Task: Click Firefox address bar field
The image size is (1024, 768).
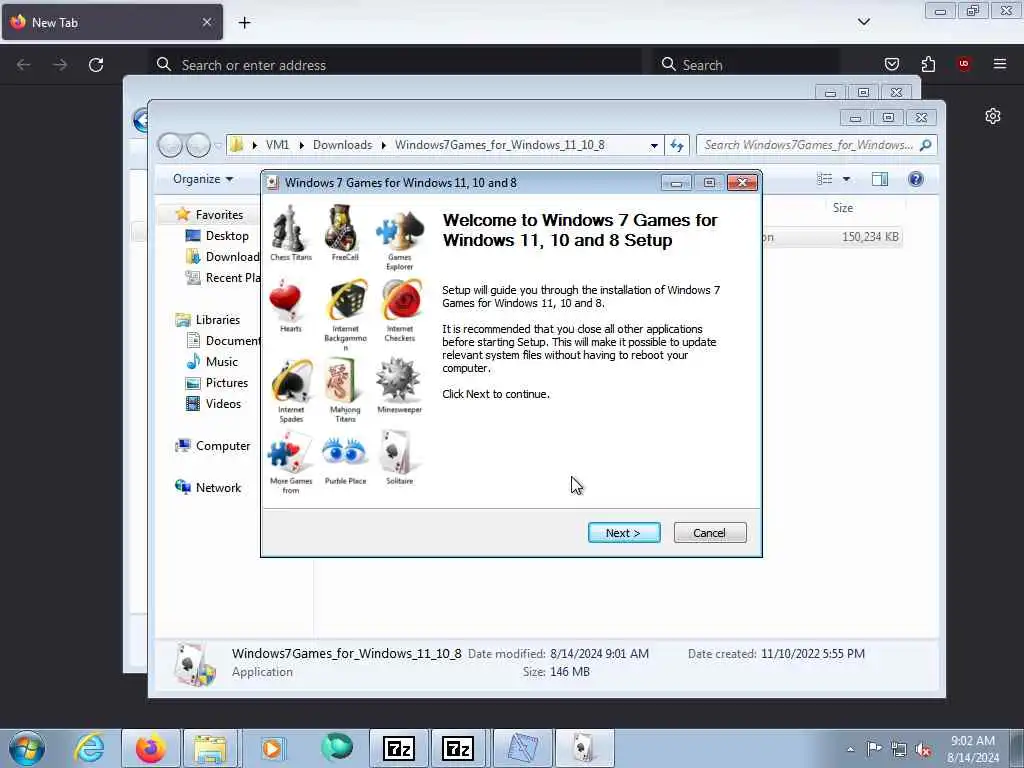Action: [x=395, y=65]
